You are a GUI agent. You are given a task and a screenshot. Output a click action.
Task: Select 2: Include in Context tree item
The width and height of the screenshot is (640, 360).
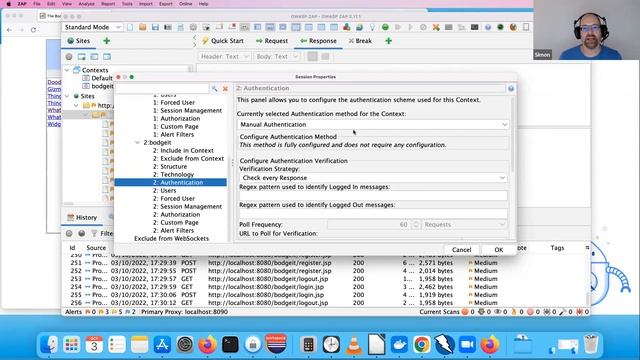pos(183,151)
